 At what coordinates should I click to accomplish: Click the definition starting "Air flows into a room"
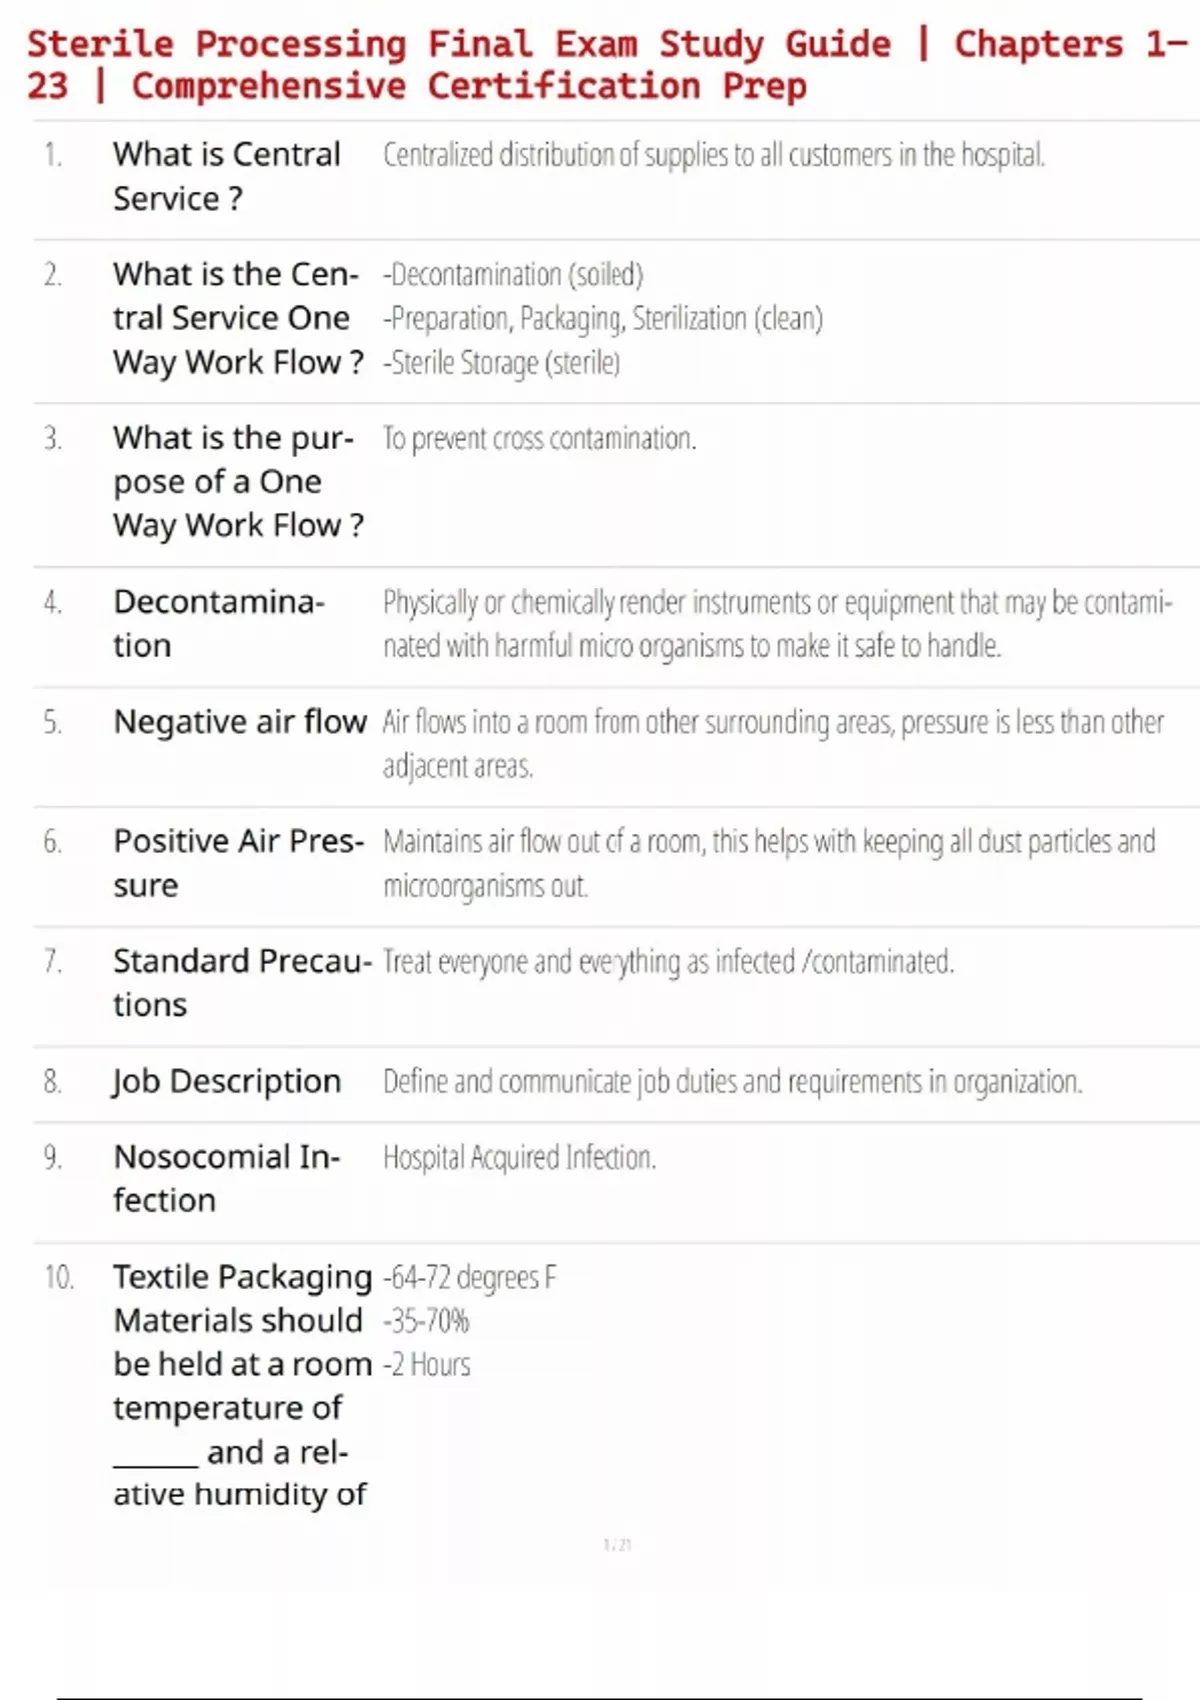click(x=772, y=743)
